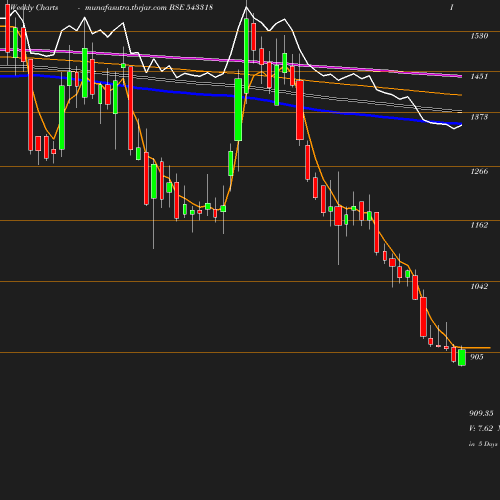Click the large red candle below the 1042 line

click(x=423, y=317)
